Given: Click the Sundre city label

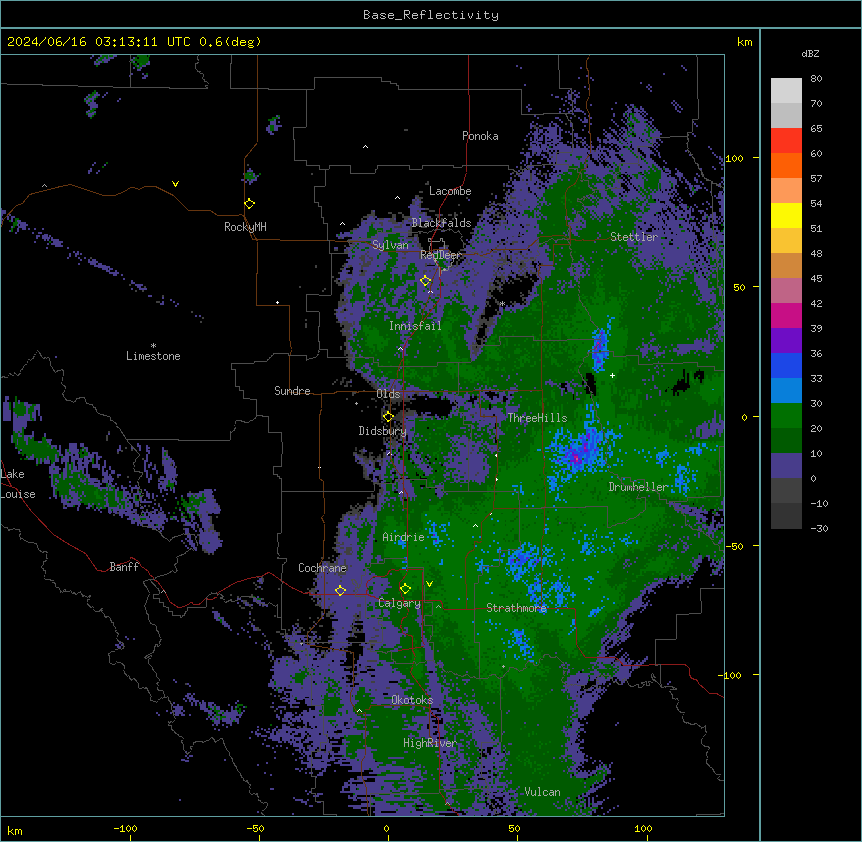Looking at the screenshot, I should tap(292, 391).
